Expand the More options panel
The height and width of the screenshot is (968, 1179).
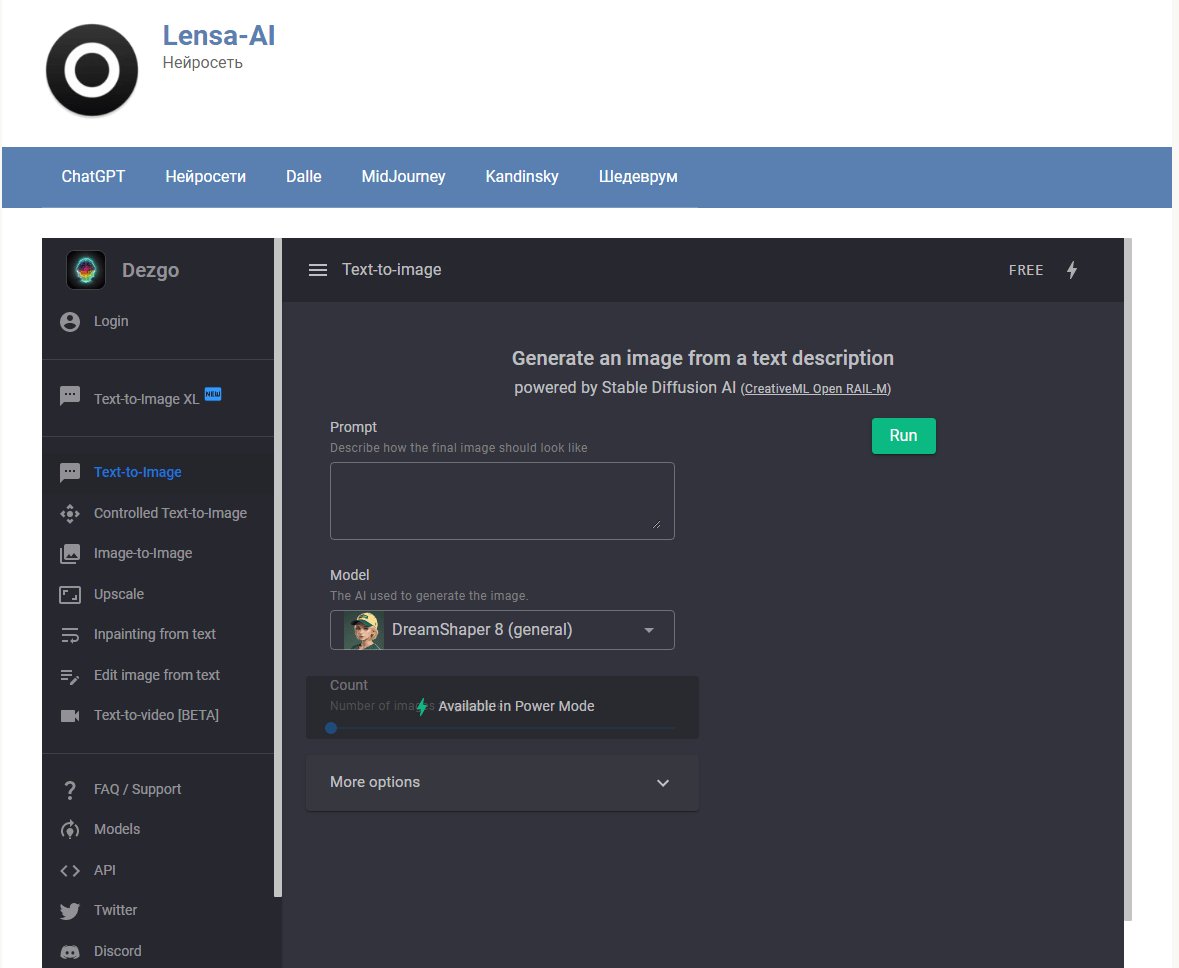click(x=502, y=783)
